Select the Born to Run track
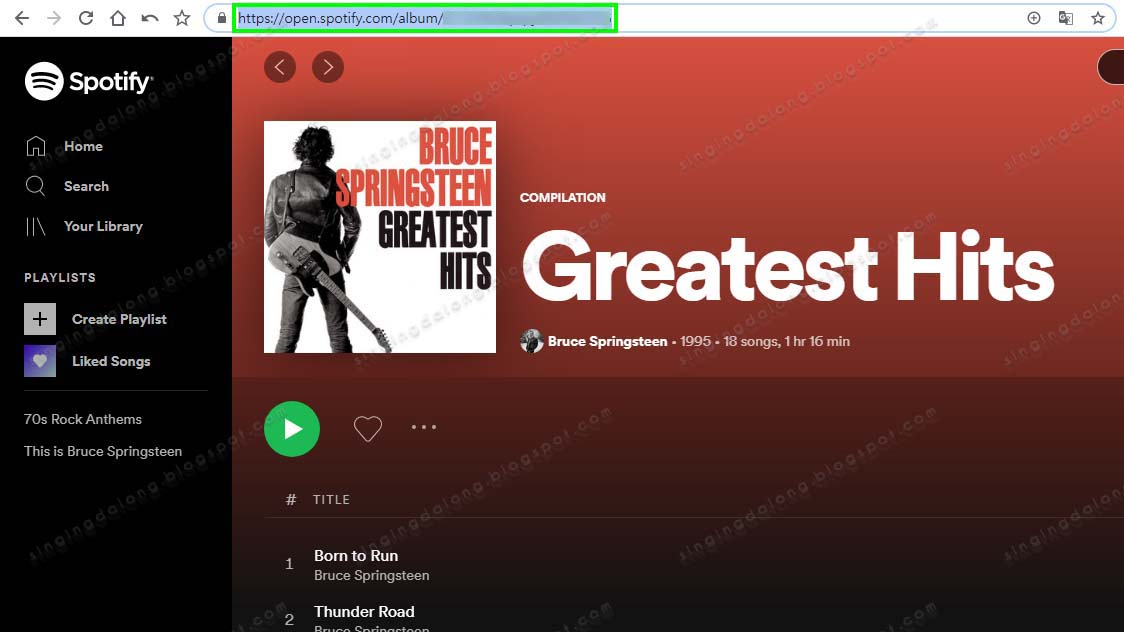Screen dimensions: 1124x632 point(356,555)
